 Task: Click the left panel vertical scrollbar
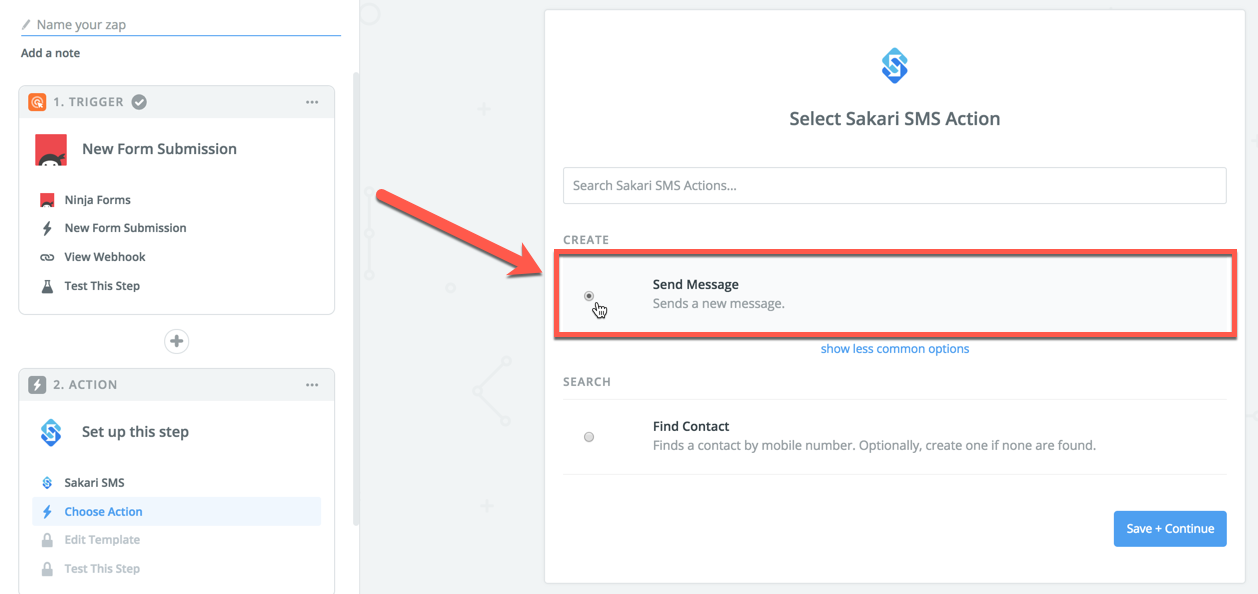[x=356, y=300]
